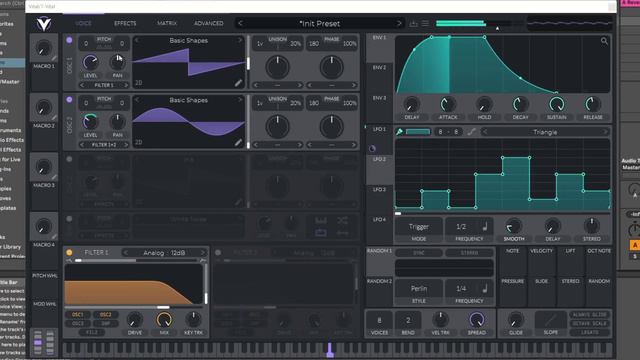The width and height of the screenshot is (640, 360).
Task: Open OSC 1 wavetable edit pencil
Action: (238, 83)
